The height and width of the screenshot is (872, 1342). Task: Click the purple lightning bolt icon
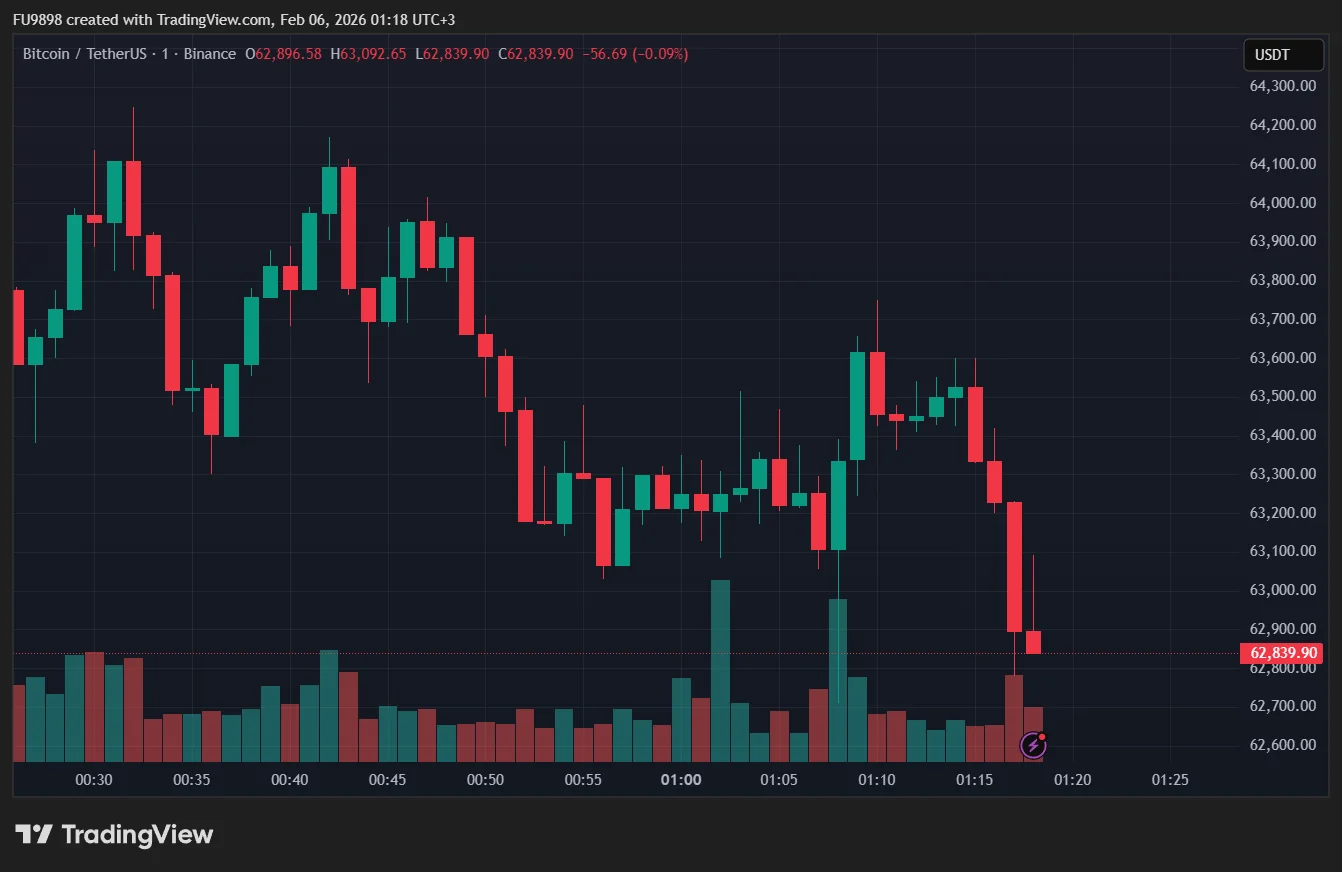coord(1032,745)
